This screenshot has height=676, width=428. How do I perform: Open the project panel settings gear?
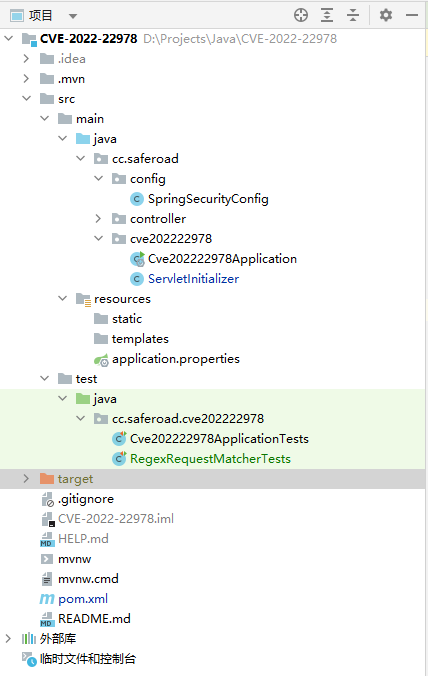386,15
